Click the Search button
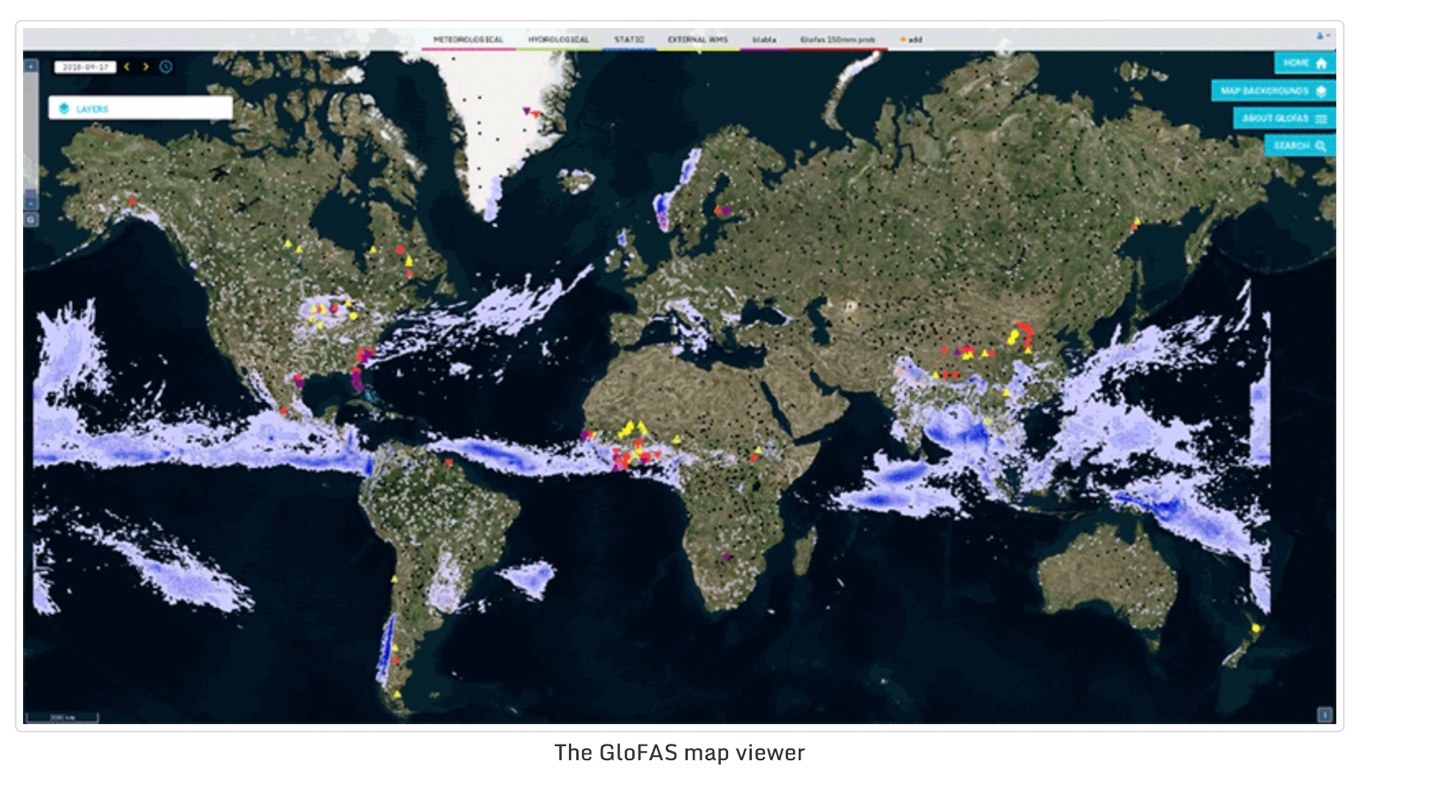This screenshot has height=803, width=1430. [1300, 146]
